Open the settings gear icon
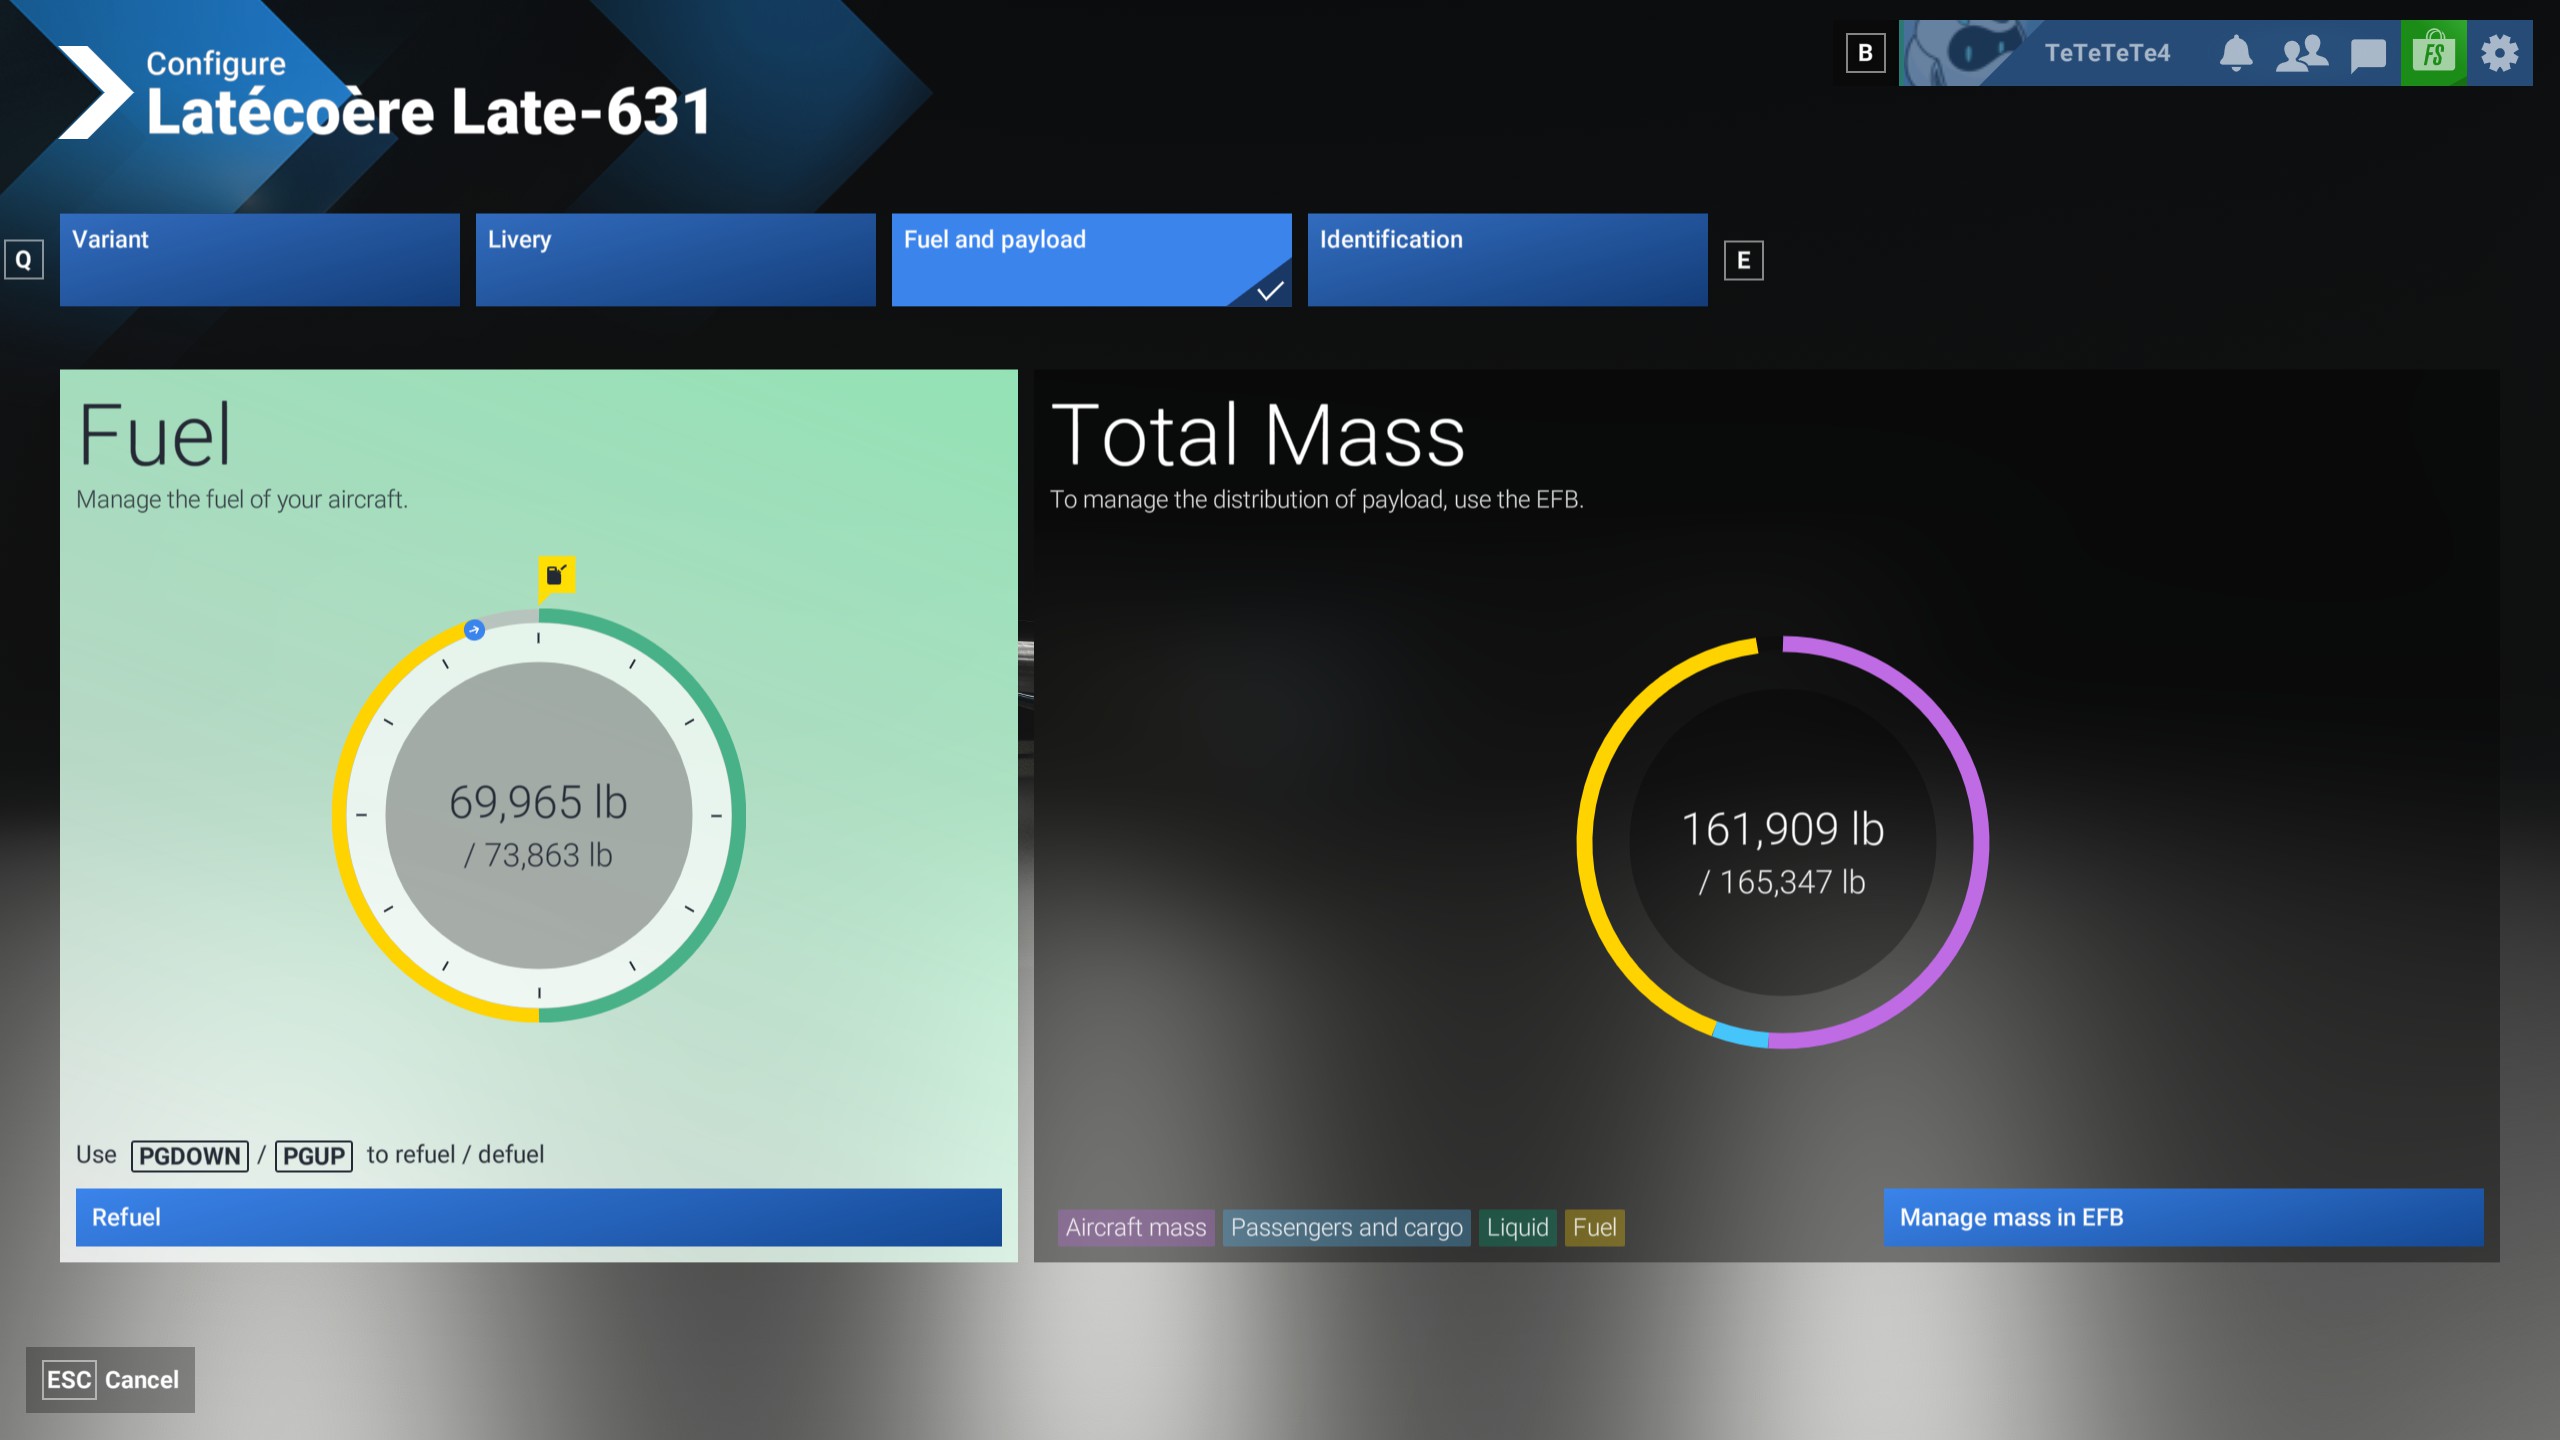This screenshot has width=2560, height=1440. [2499, 53]
